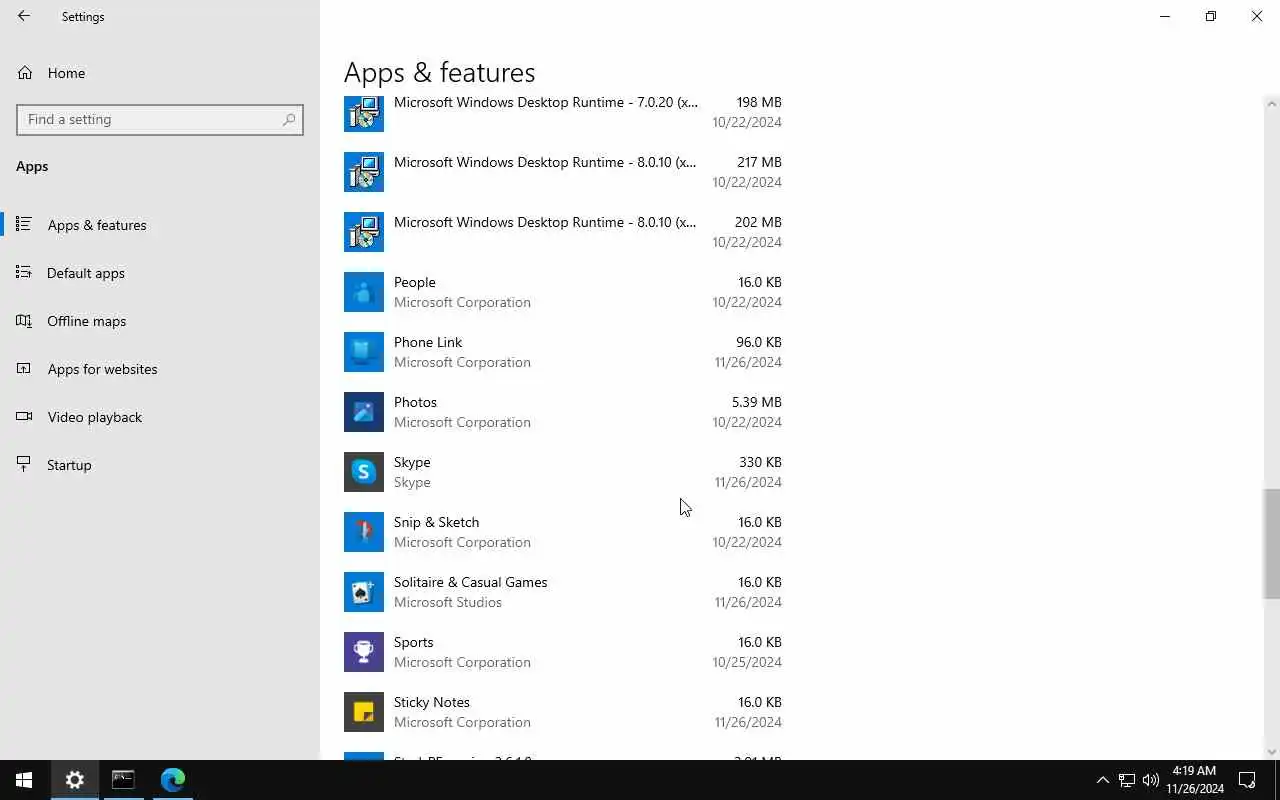Image resolution: width=1280 pixels, height=800 pixels.
Task: Click the Sports trophy icon
Action: pyautogui.click(x=364, y=652)
